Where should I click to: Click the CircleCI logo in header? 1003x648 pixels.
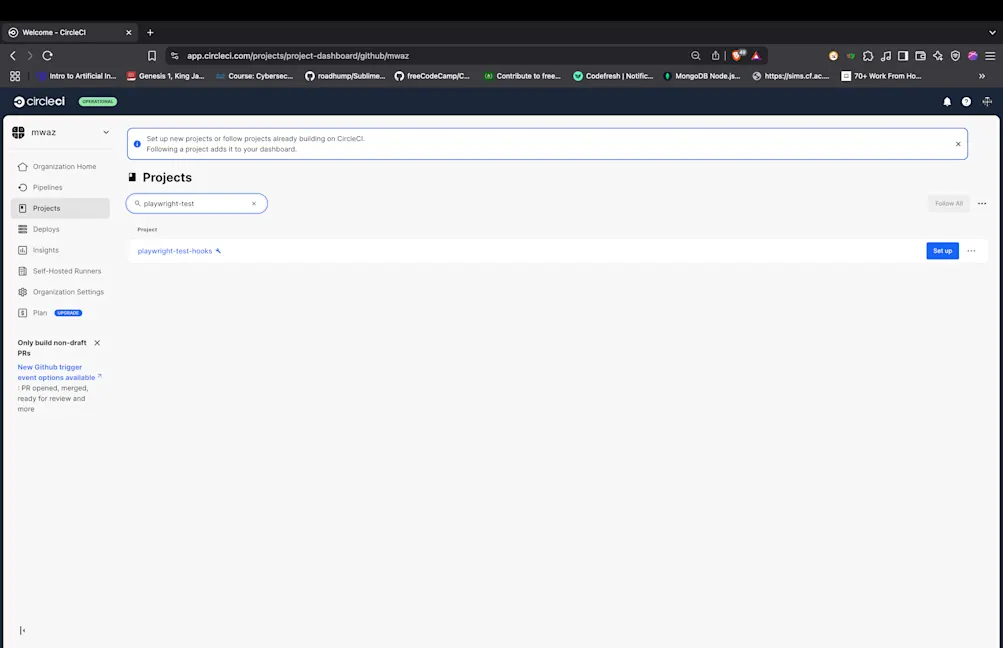[39, 102]
